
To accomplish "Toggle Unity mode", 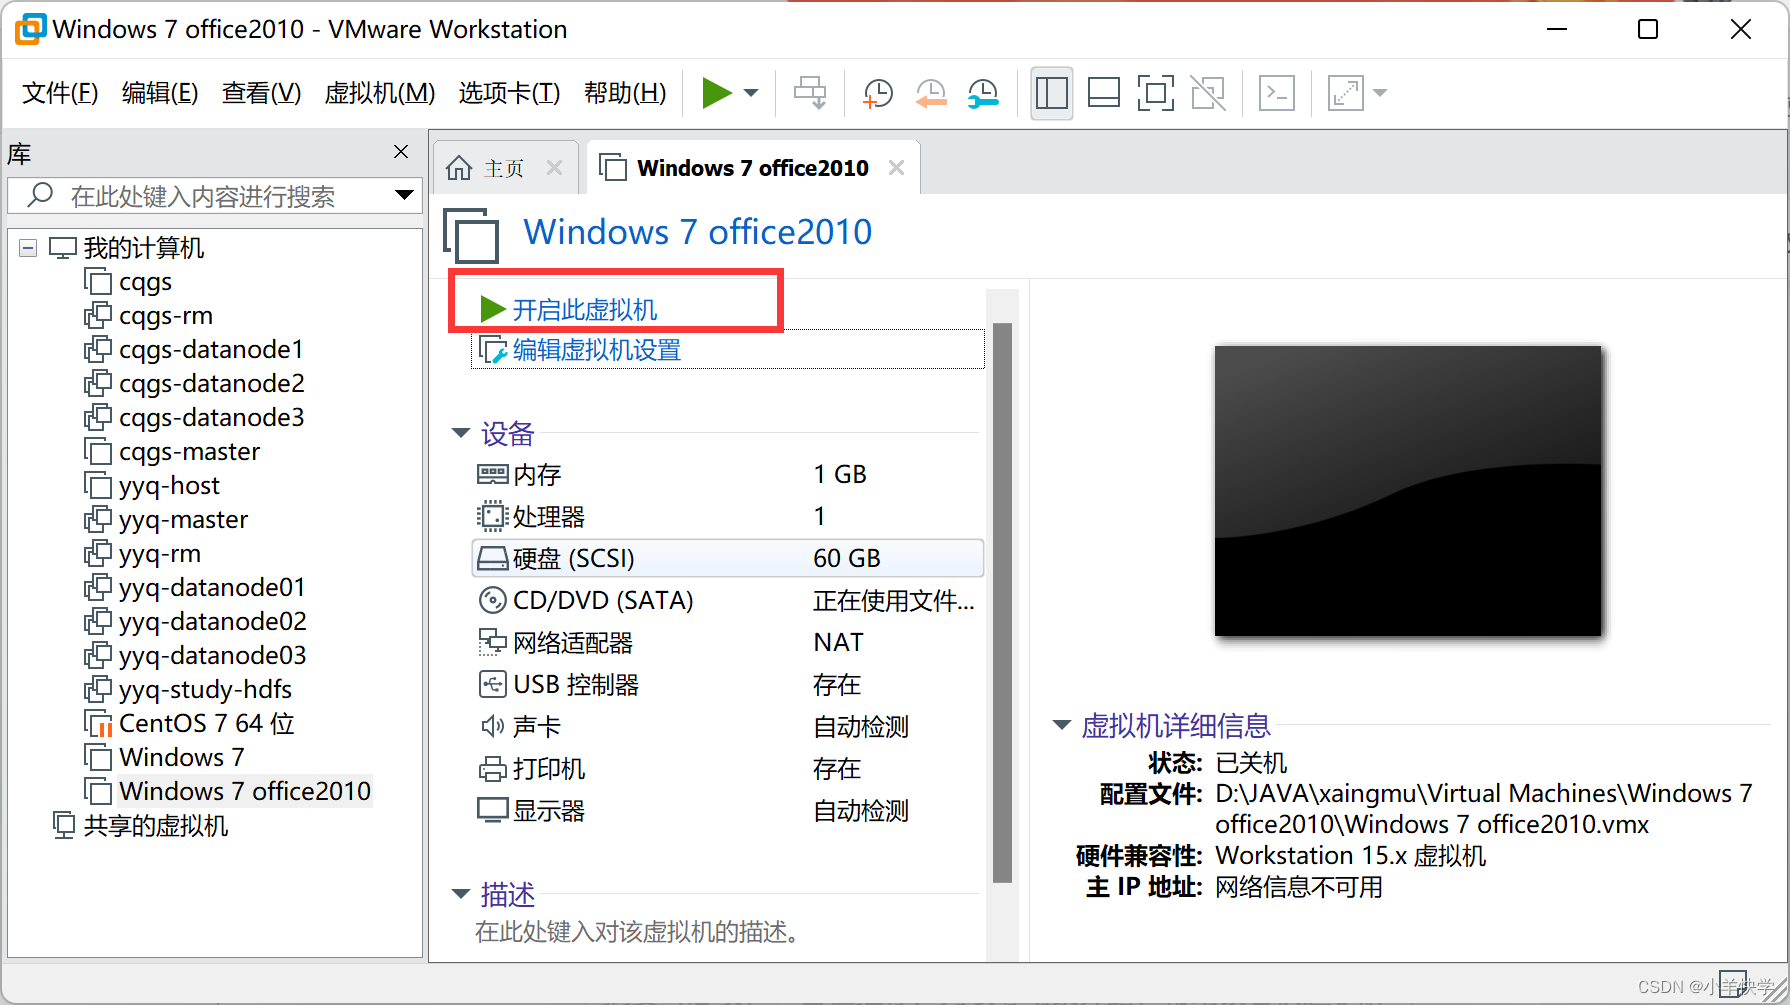I will pos(1208,92).
